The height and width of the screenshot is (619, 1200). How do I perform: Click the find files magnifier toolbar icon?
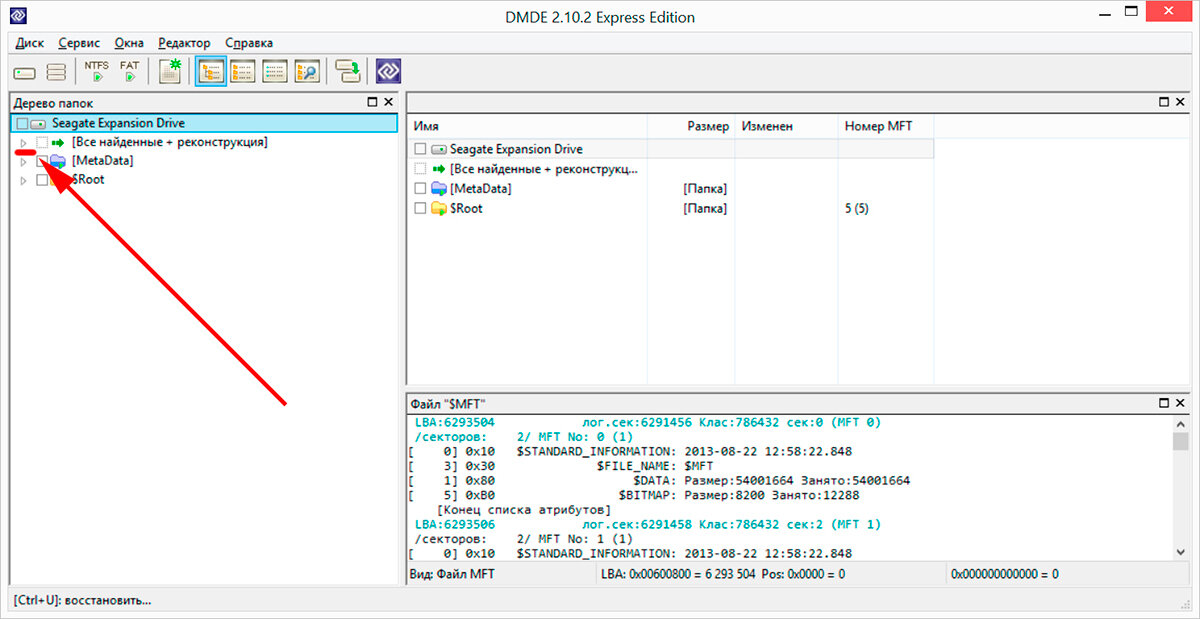click(306, 72)
